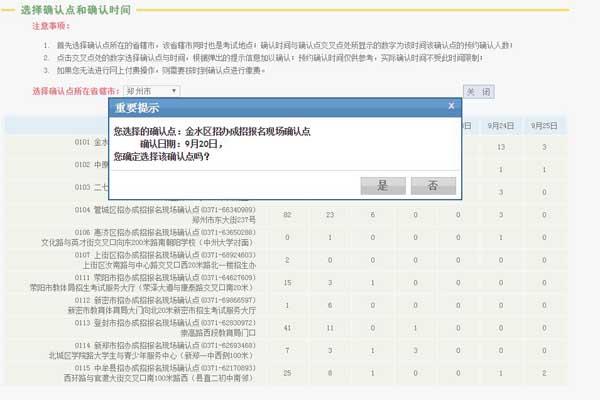
Task: Click the 关闭 button beside the city selector
Action: tap(478, 91)
